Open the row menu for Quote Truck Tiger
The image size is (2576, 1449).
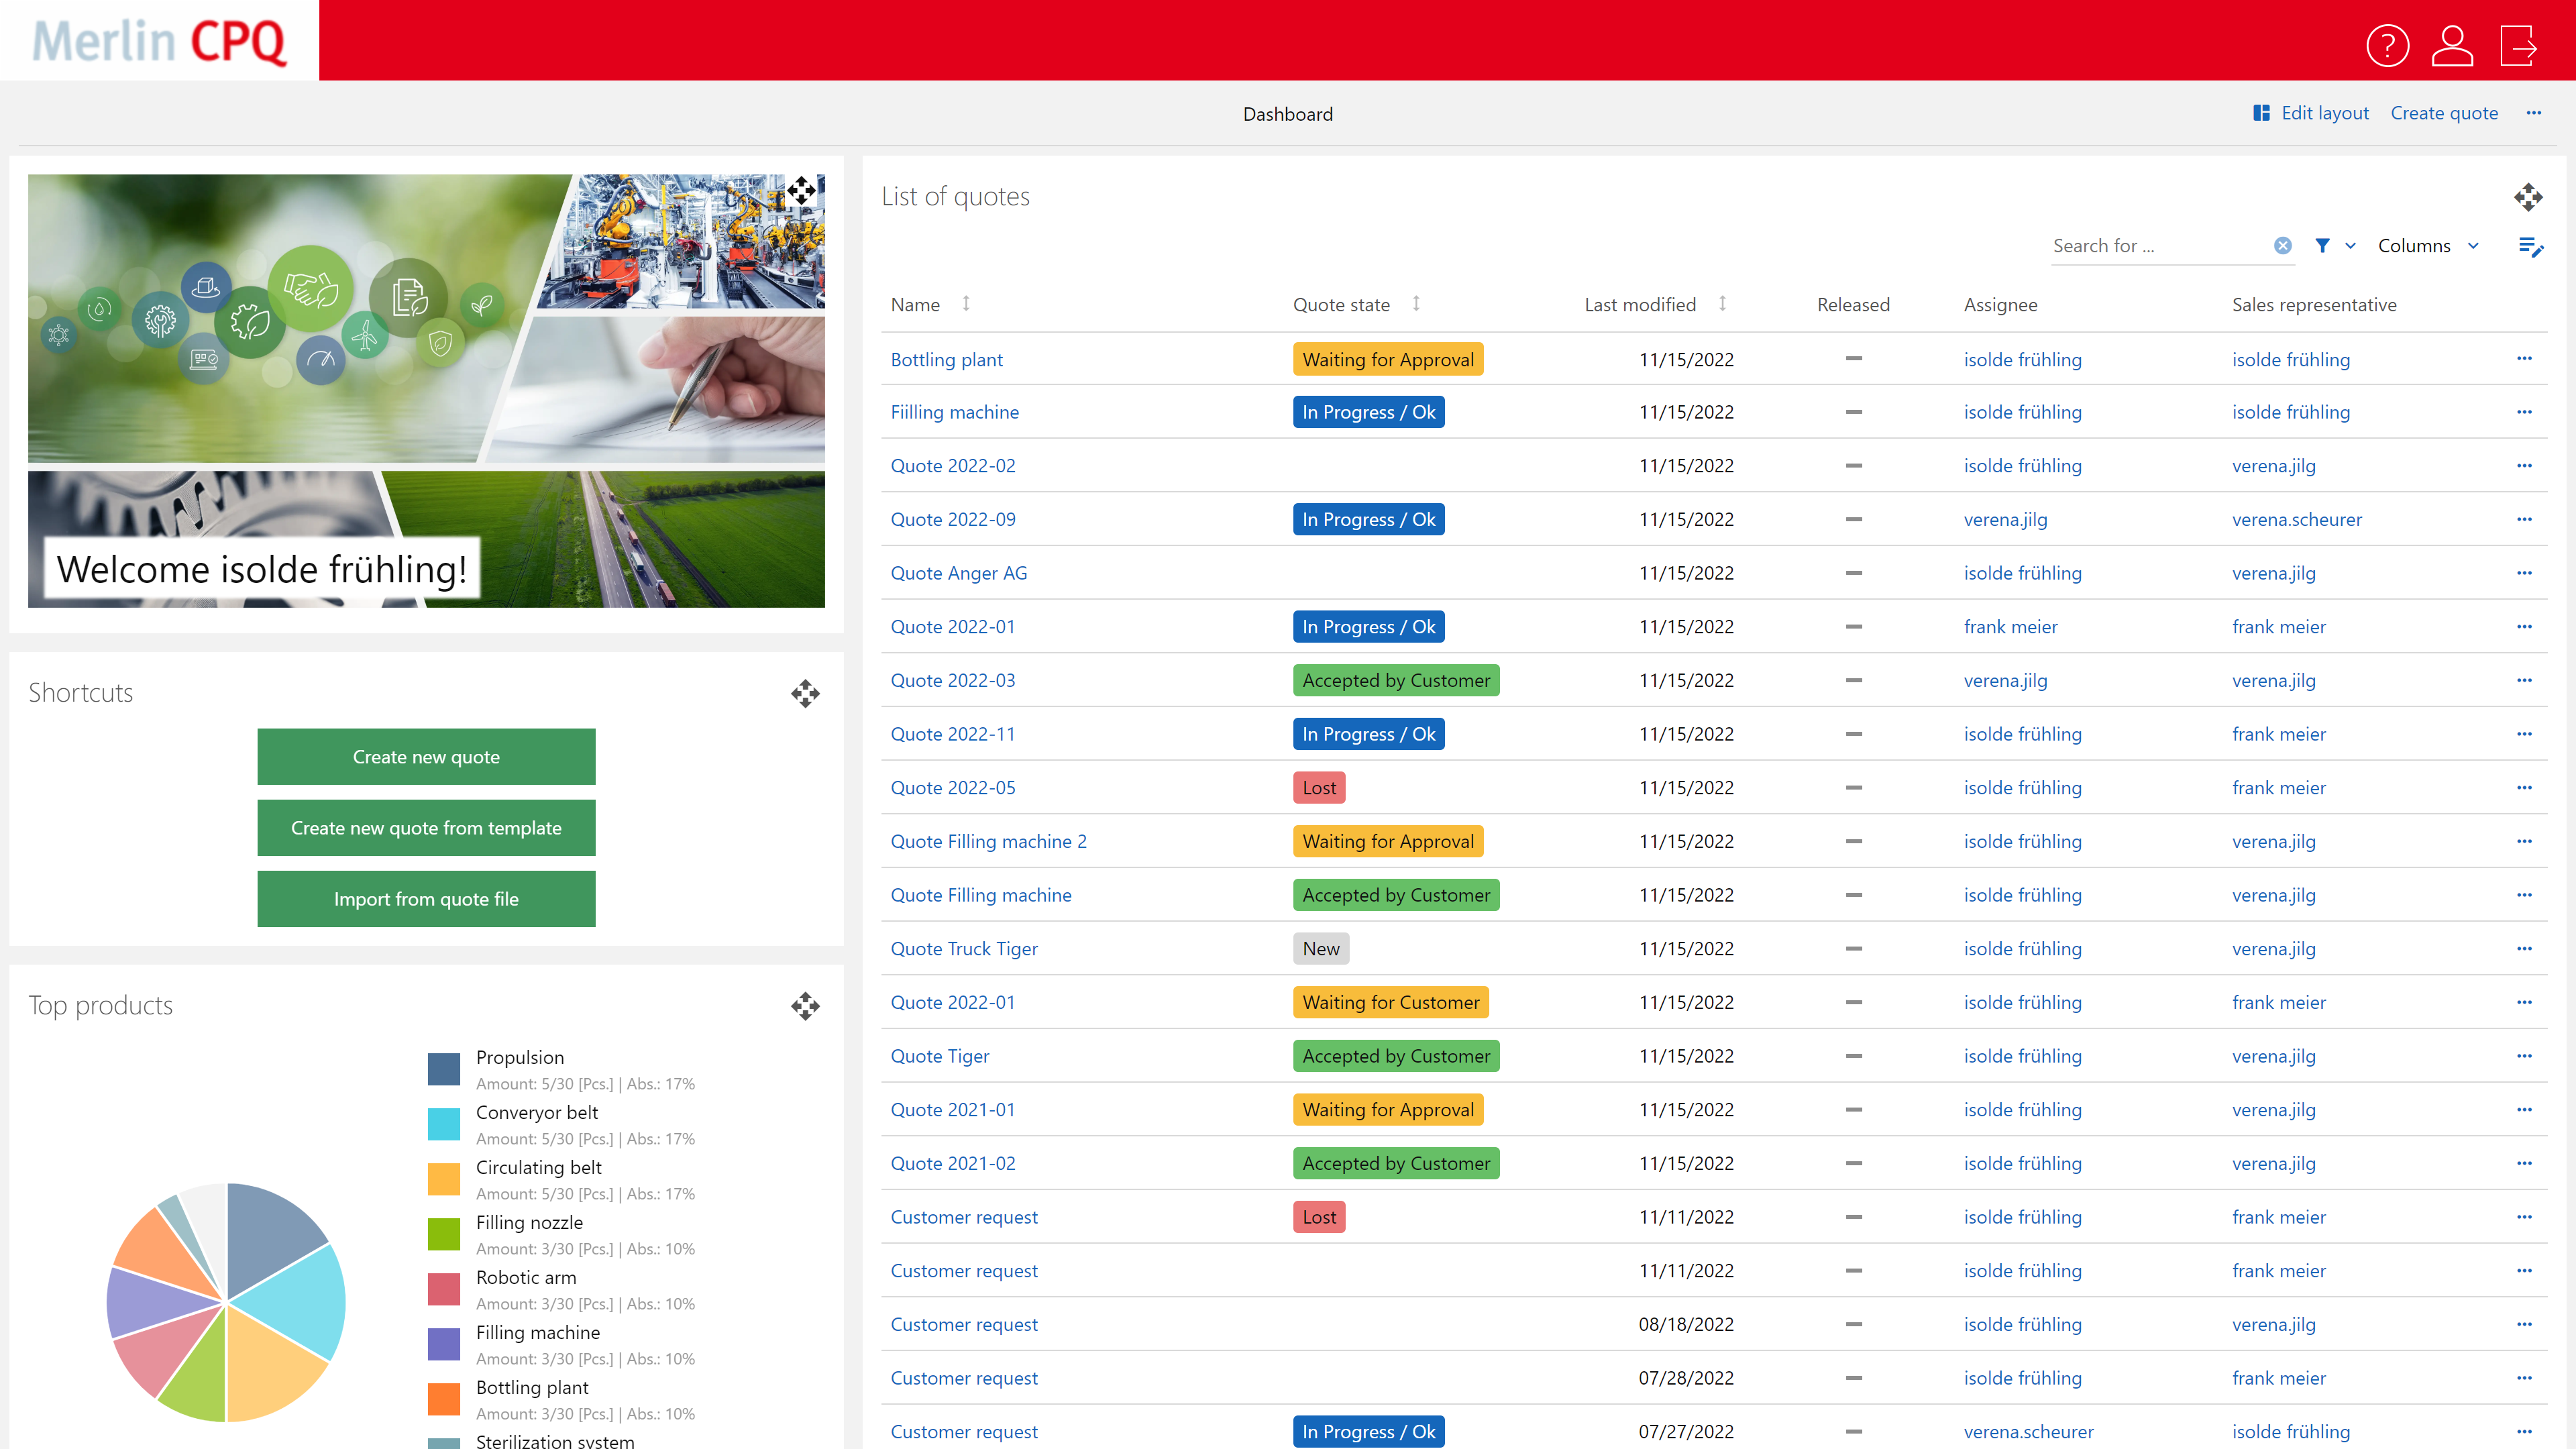click(2524, 948)
